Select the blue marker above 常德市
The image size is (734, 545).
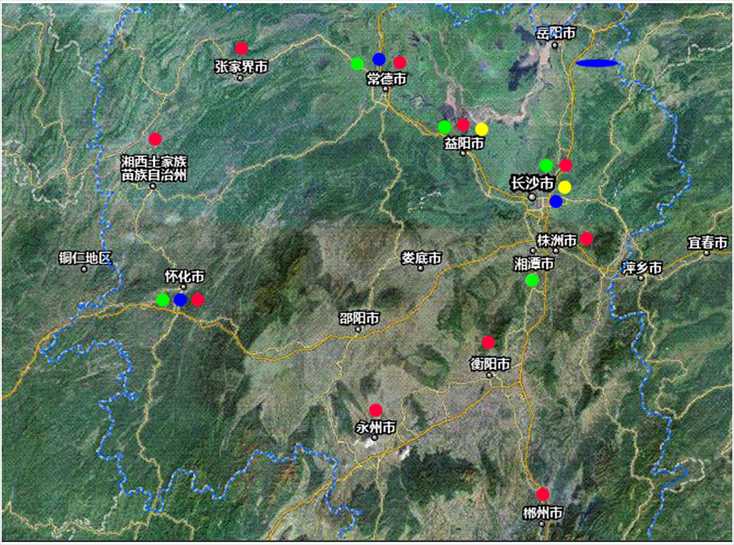(379, 59)
